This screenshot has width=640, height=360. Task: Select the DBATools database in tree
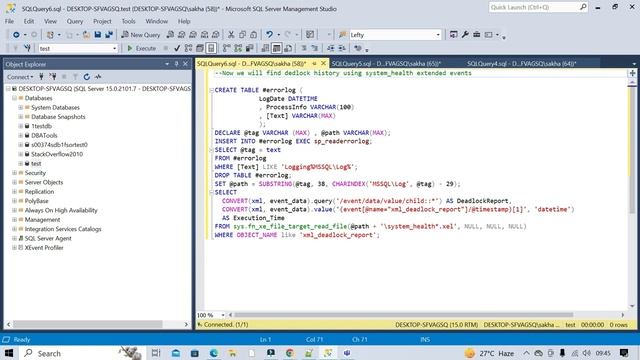point(44,136)
